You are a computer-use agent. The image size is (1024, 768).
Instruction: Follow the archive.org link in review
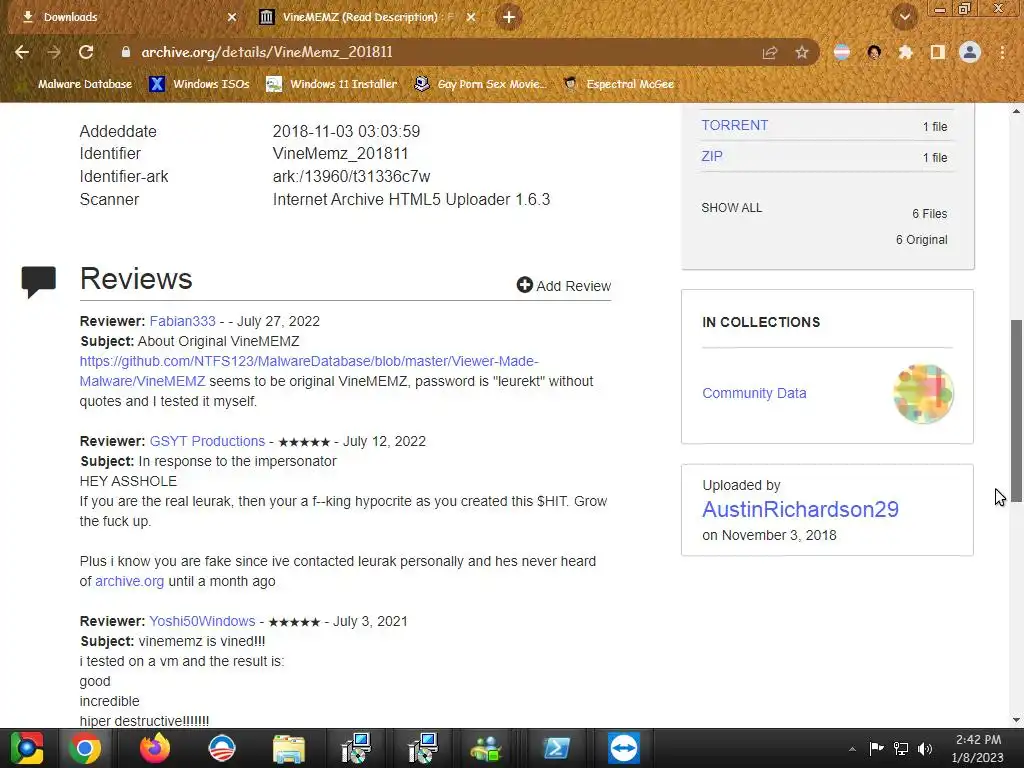pyautogui.click(x=129, y=581)
